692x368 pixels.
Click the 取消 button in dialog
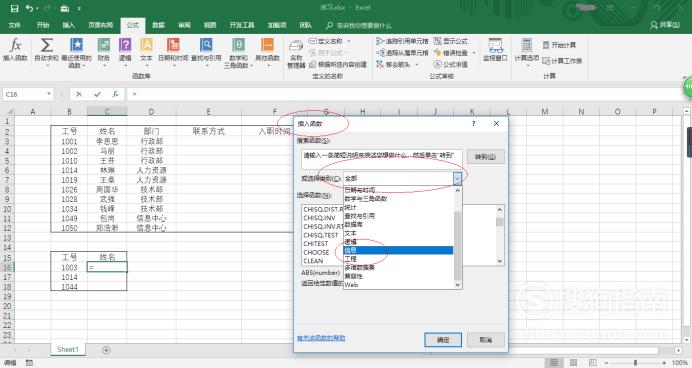(486, 340)
